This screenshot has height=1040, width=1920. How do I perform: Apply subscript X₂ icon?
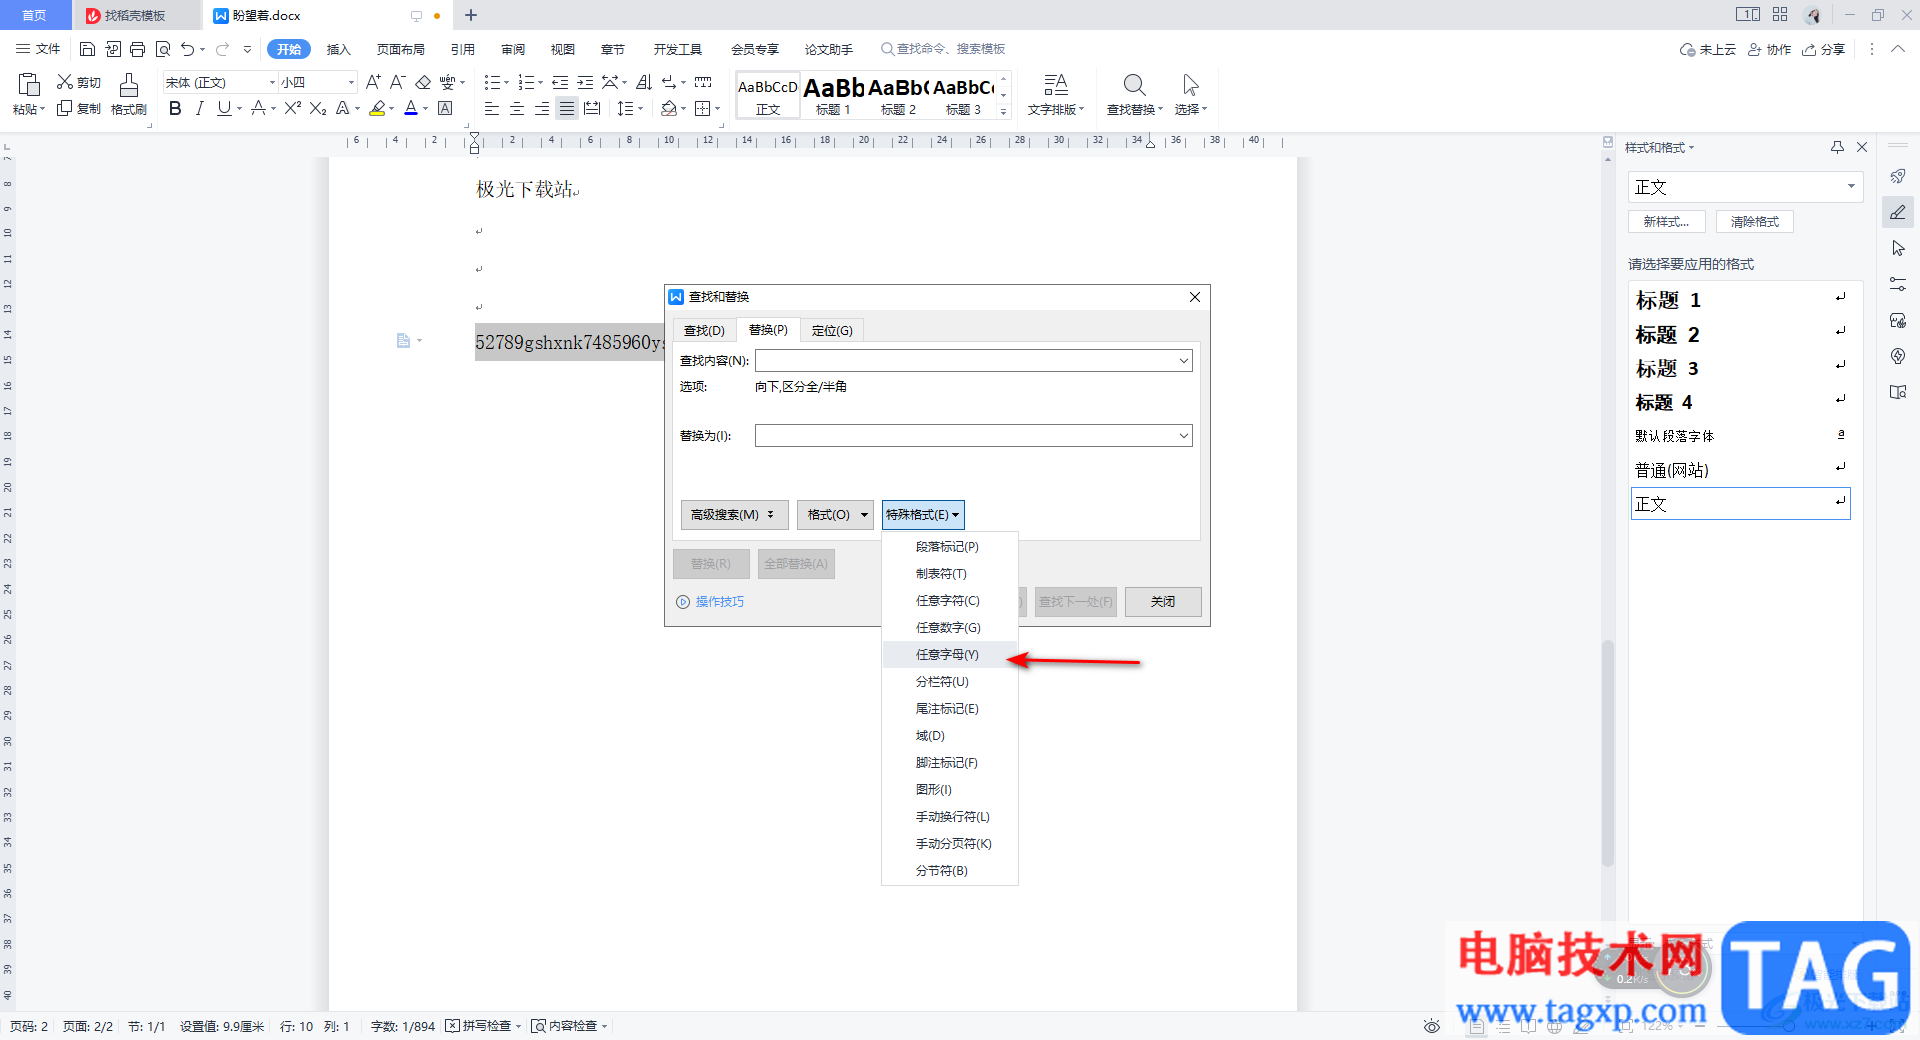click(x=318, y=108)
